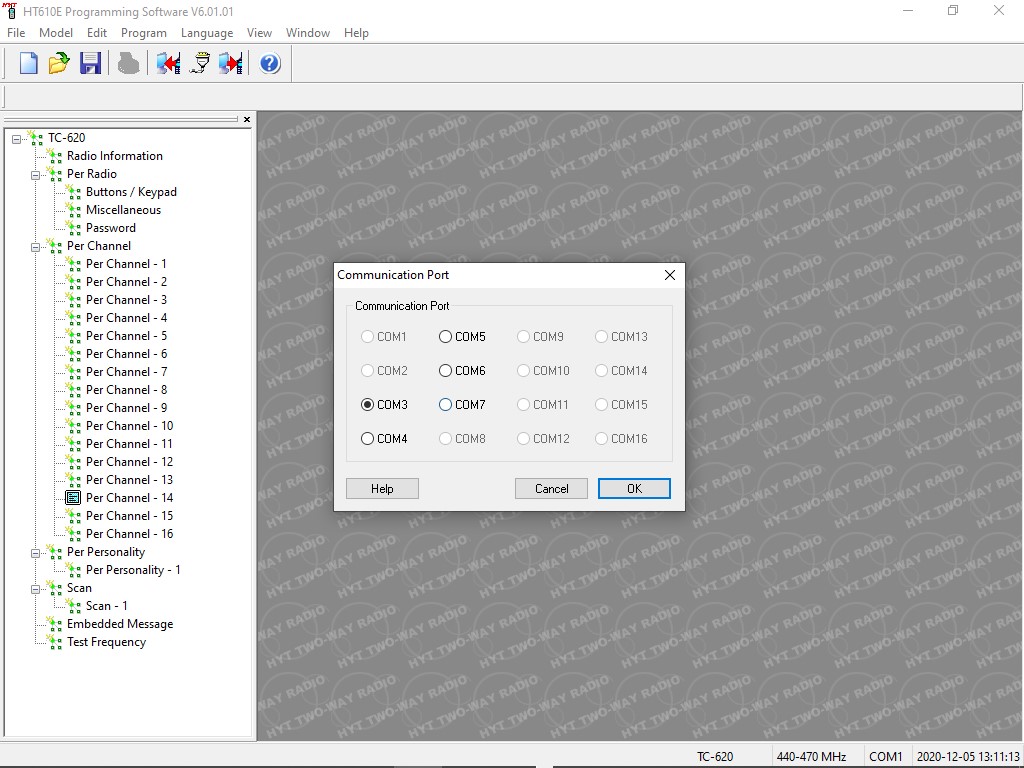
Task: Click the Miscellaneous node icon
Action: pos(74,210)
